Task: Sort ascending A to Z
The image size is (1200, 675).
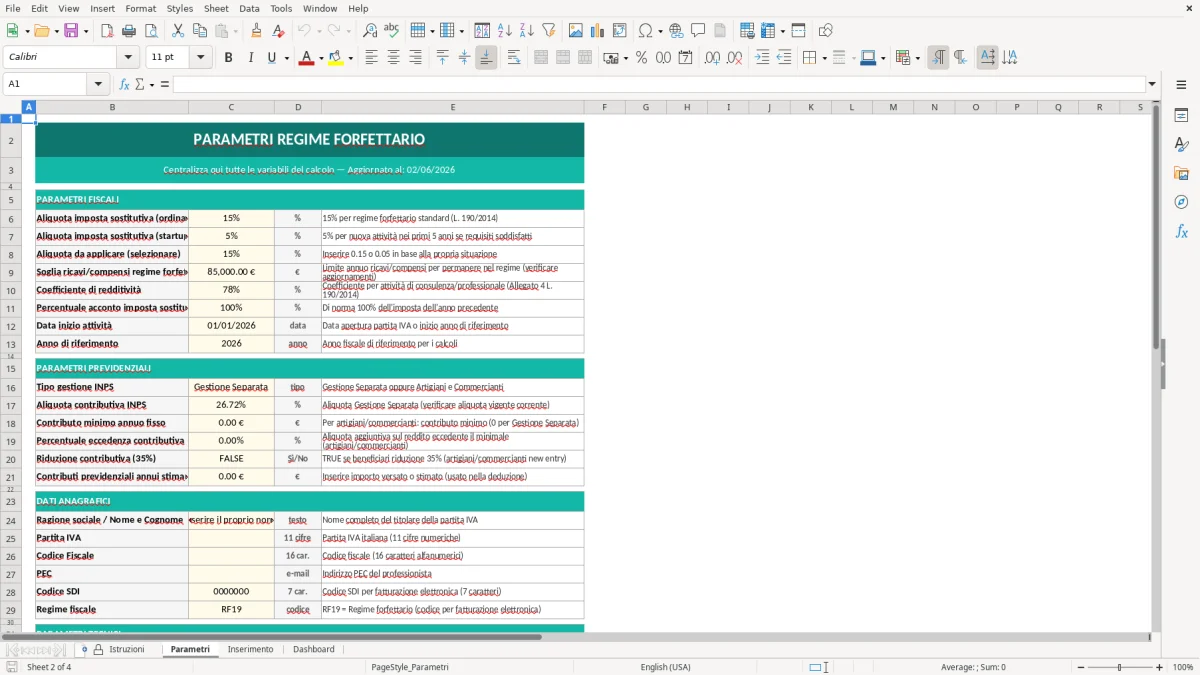Action: tap(504, 31)
